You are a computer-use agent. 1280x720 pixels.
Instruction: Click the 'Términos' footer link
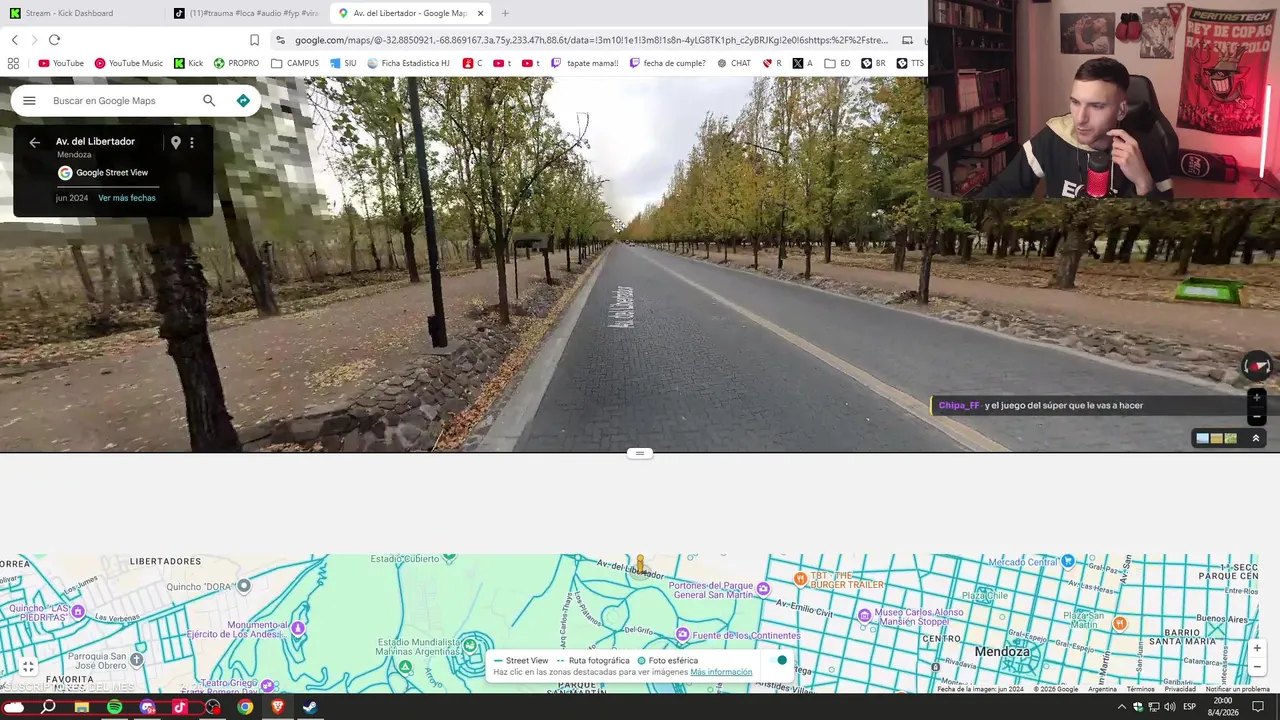pos(1140,689)
